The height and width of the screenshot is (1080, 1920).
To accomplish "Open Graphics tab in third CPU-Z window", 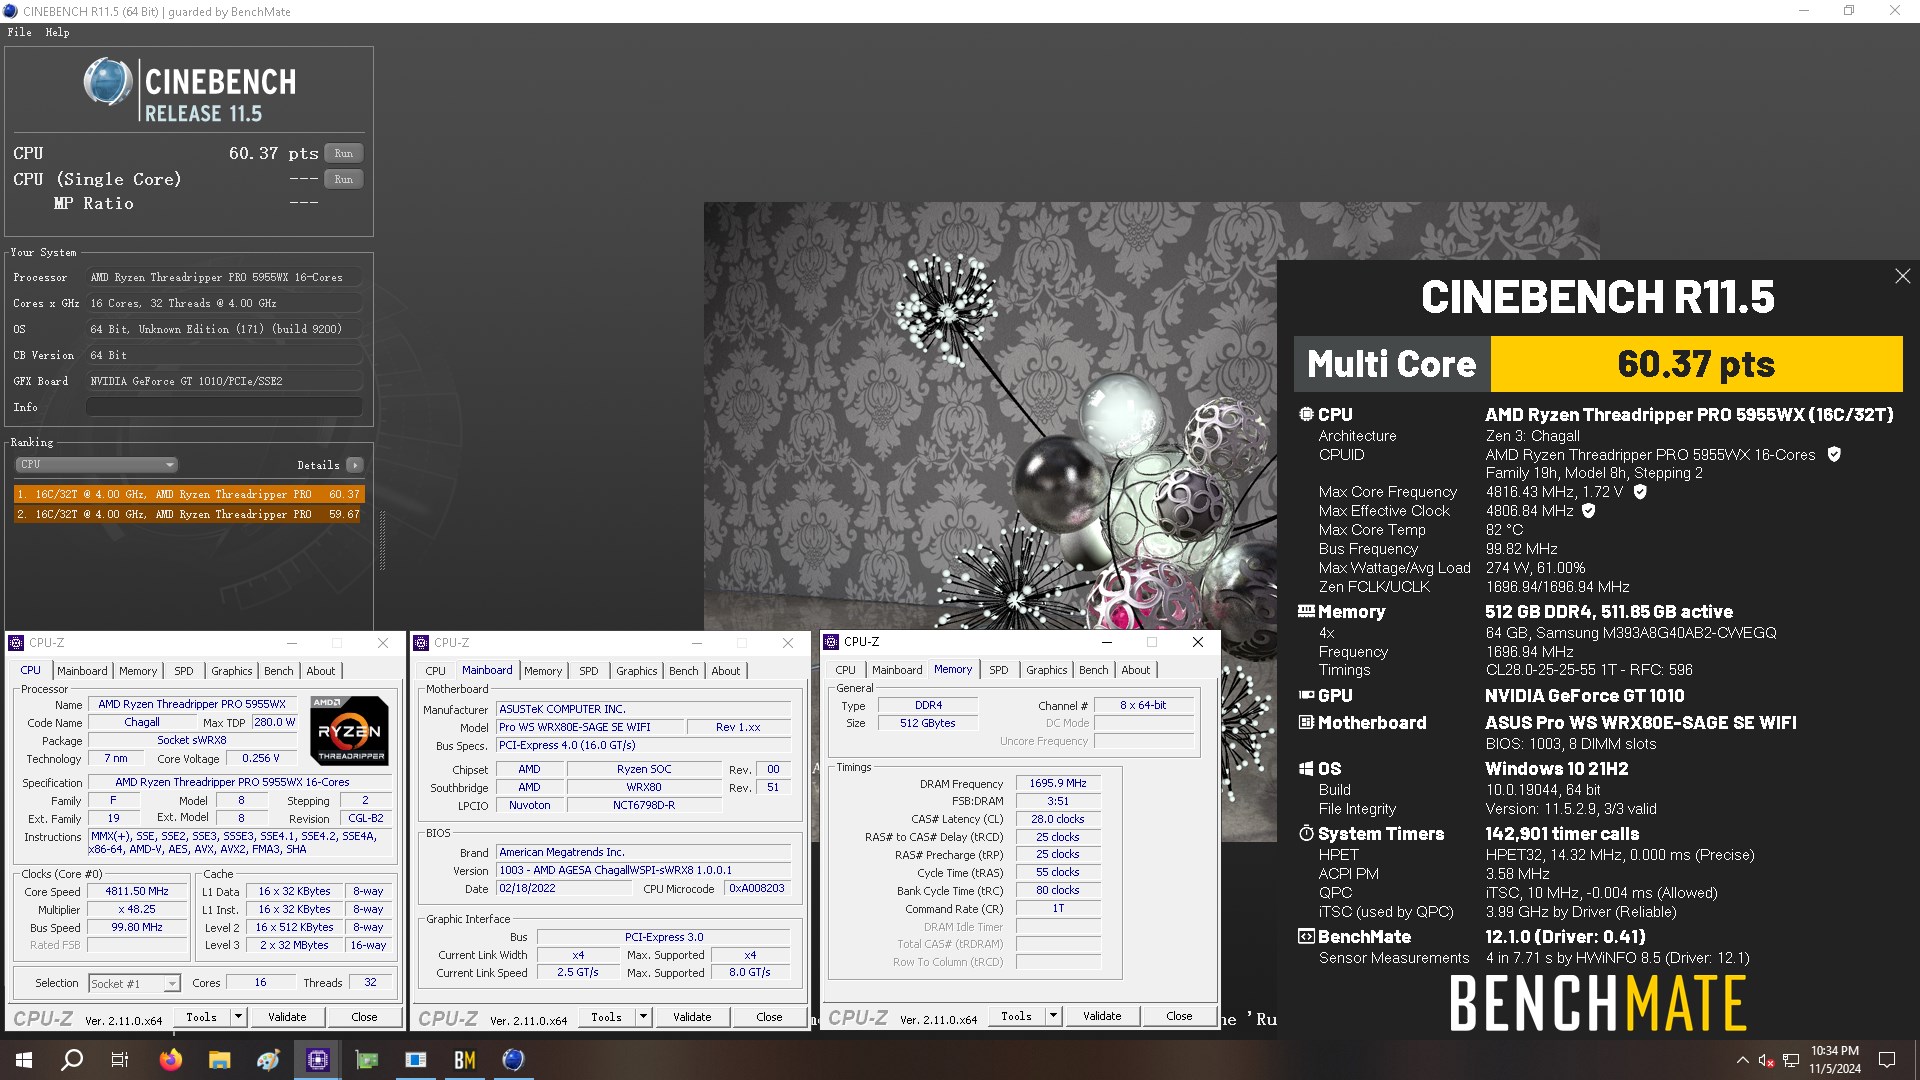I will click(x=1046, y=670).
